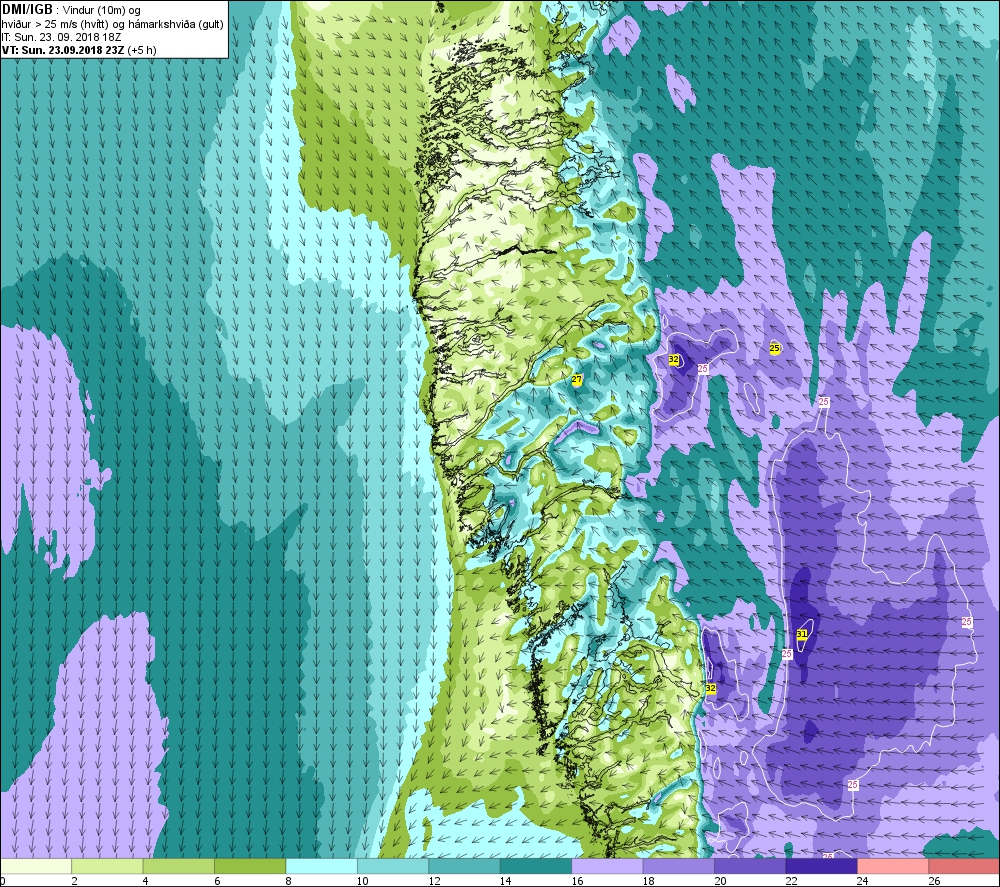Click the 16–18 m/s lavender legend swatch
This screenshot has height=887, width=1000.
click(607, 866)
